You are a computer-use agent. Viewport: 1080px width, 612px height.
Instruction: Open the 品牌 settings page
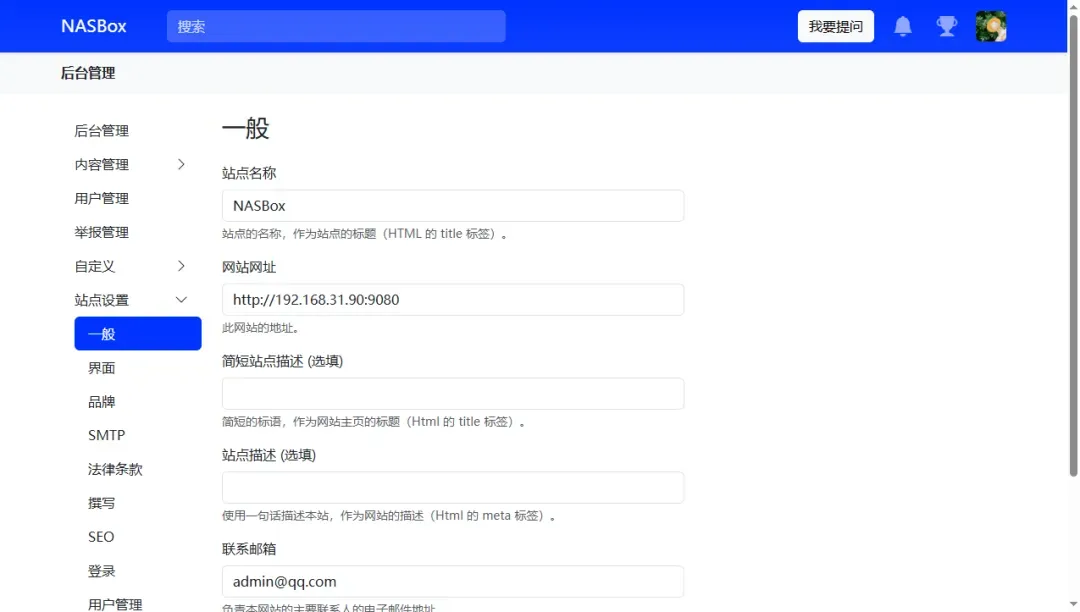pos(102,402)
